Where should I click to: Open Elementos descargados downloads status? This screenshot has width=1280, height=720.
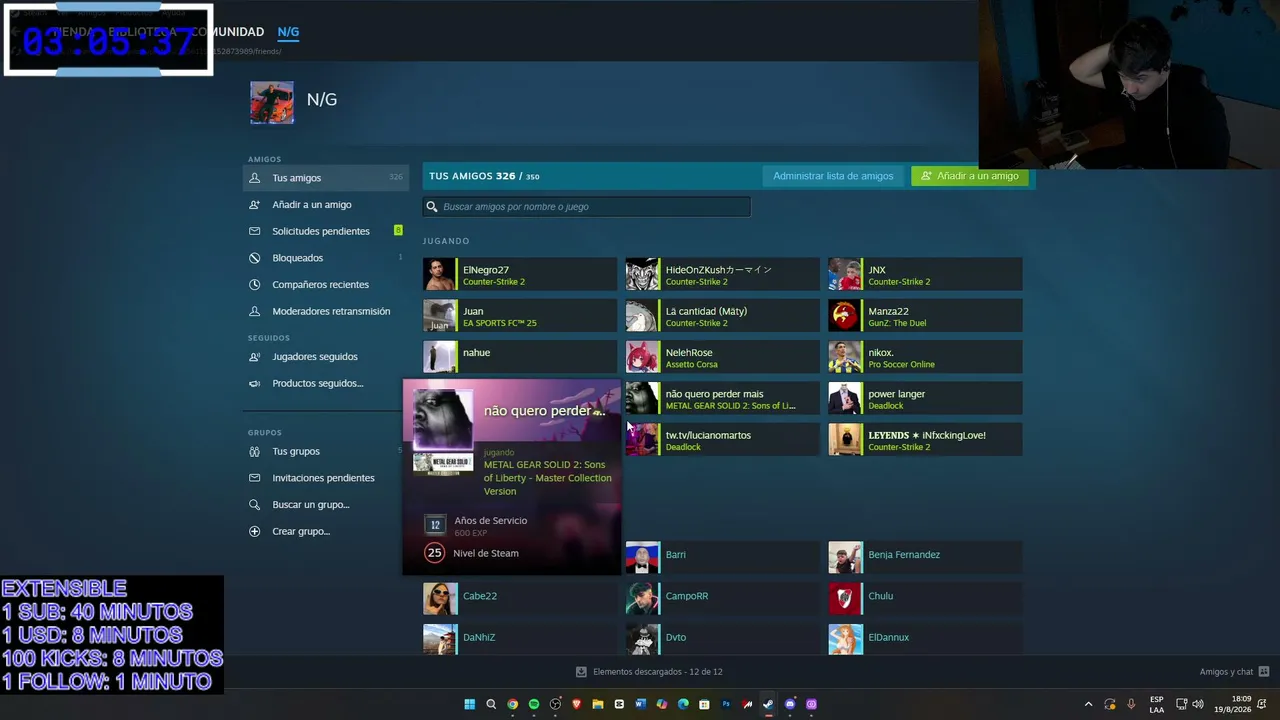649,672
